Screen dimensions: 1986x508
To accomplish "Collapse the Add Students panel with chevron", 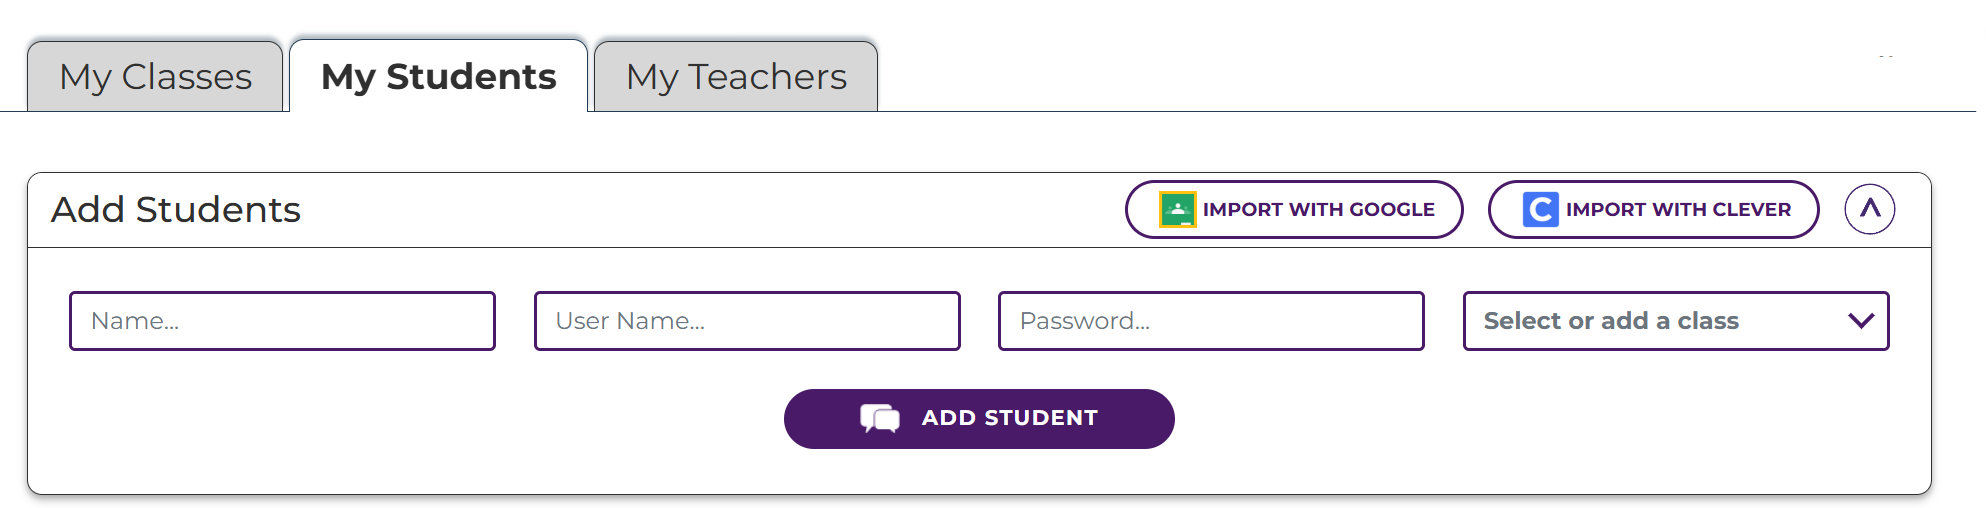I will click(1869, 210).
